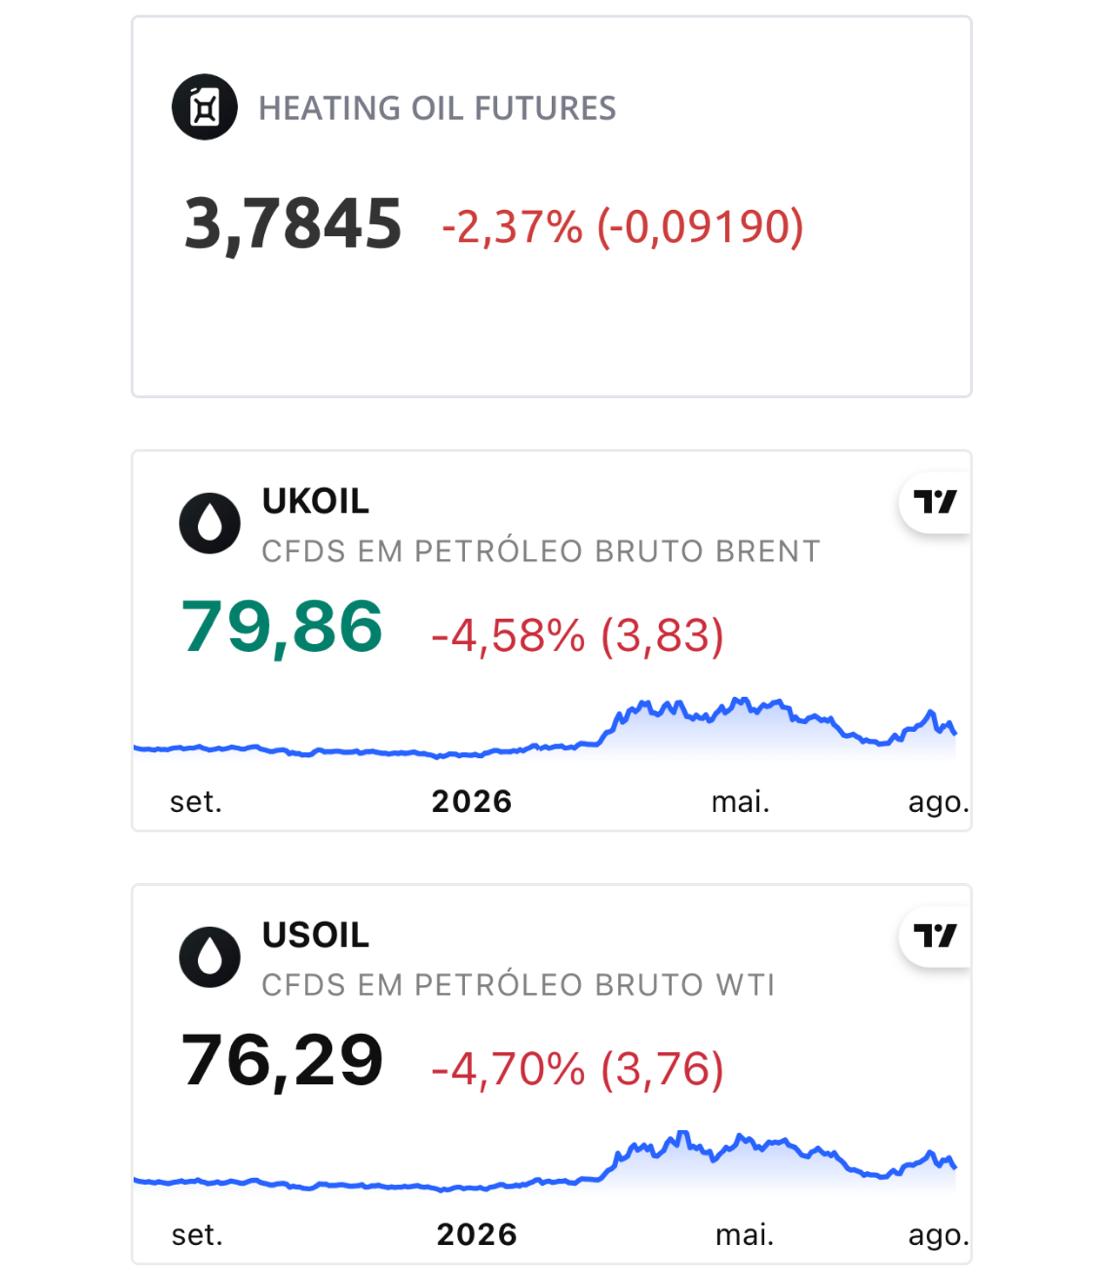The width and height of the screenshot is (1120, 1280).
Task: Click the WTI price 76,29
Action: coord(282,1060)
